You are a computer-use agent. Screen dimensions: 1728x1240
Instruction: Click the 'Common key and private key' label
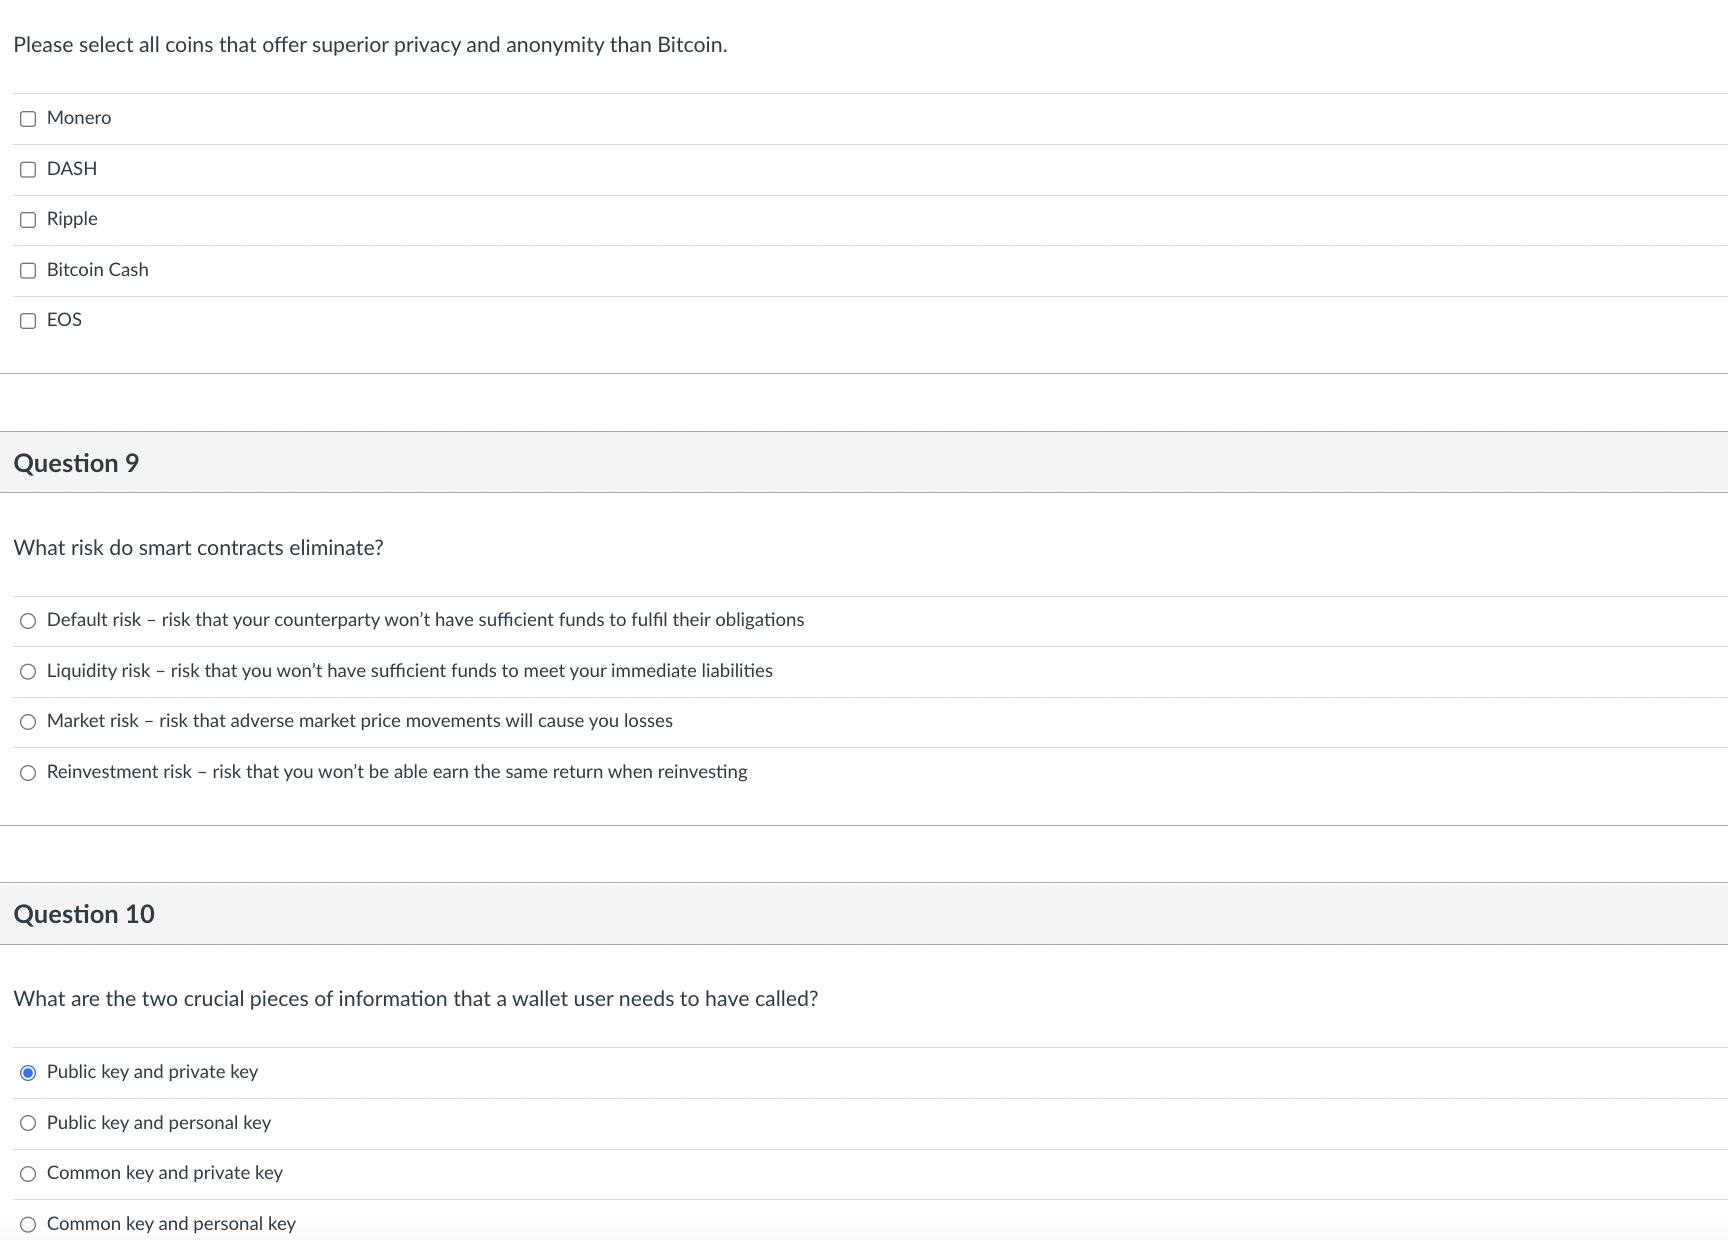[x=165, y=1173]
